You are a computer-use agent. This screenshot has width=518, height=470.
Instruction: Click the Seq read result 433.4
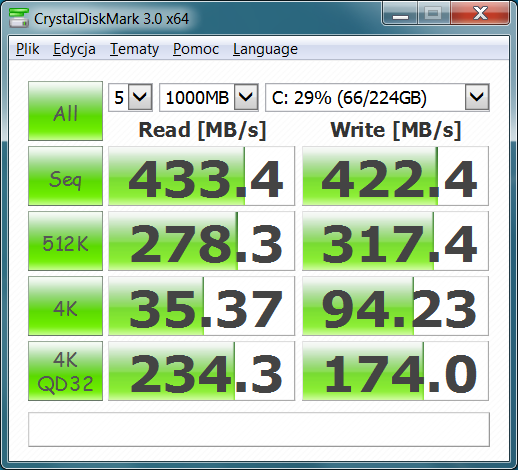(202, 176)
